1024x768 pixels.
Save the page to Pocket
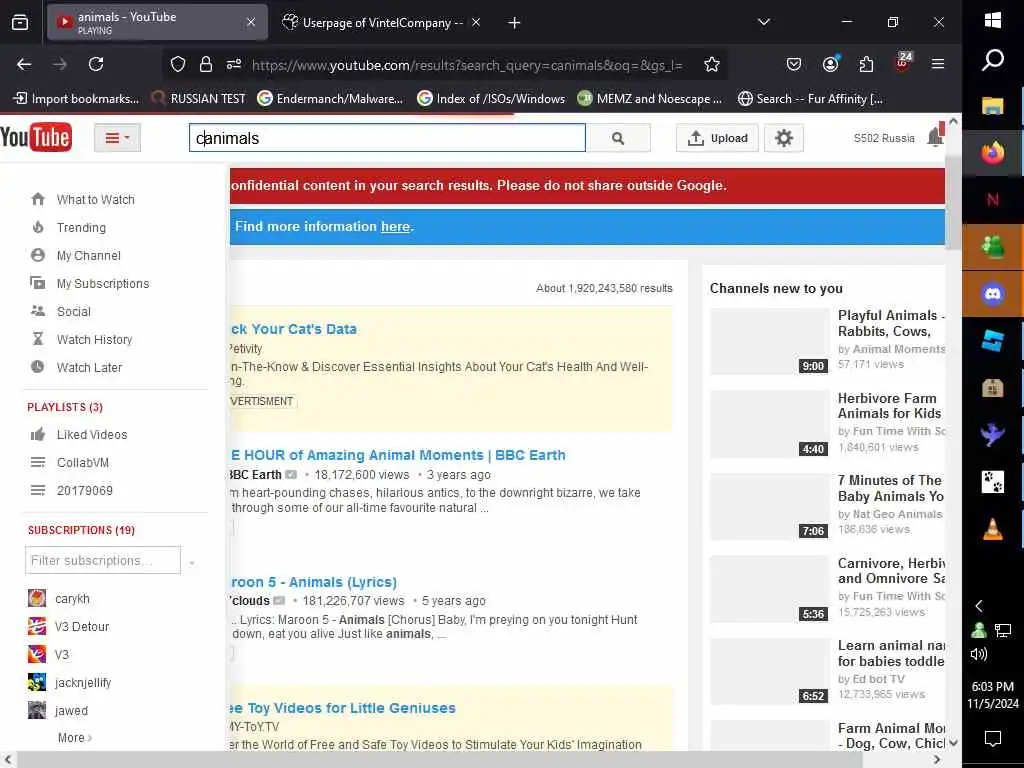coord(793,64)
